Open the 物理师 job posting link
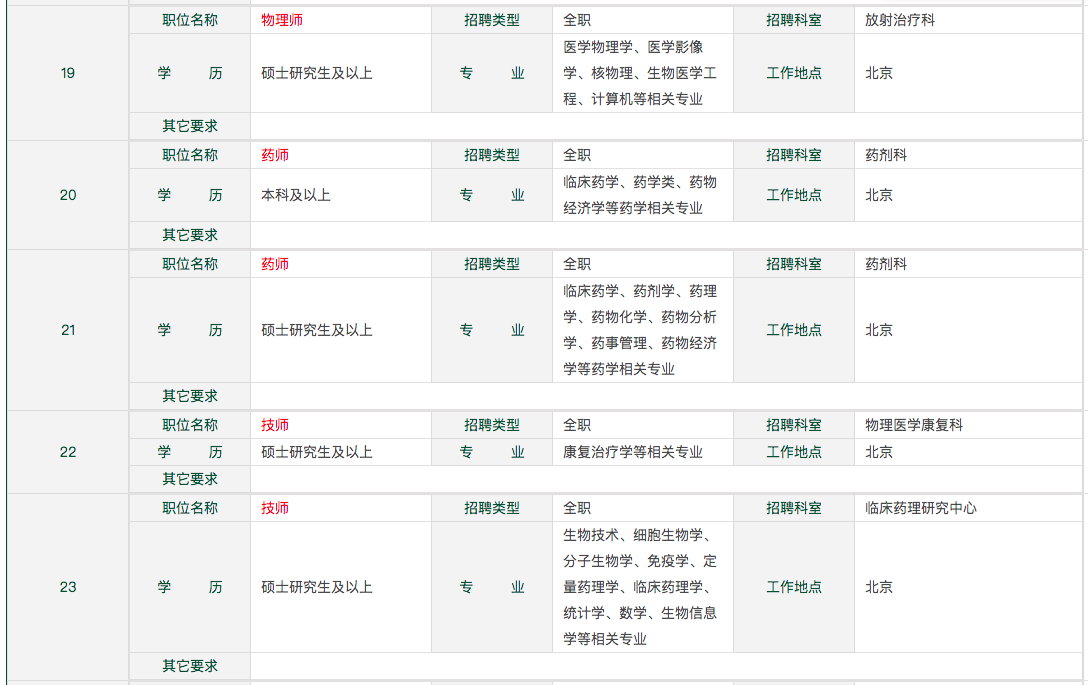The image size is (1088, 685). coord(277,19)
